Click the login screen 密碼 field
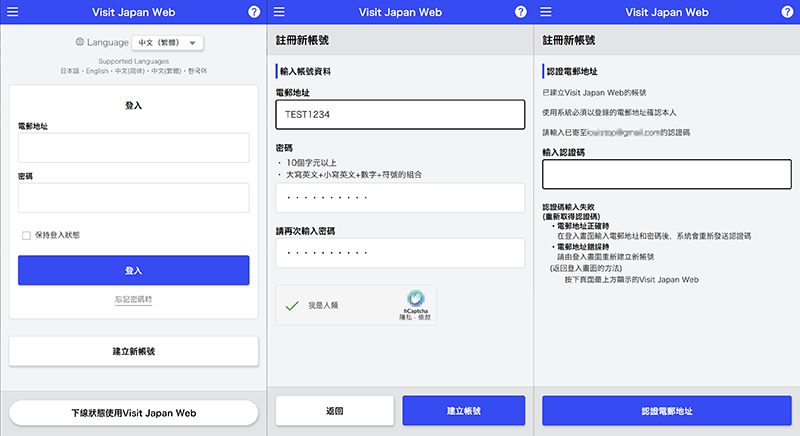The width and height of the screenshot is (800, 436). coord(134,197)
